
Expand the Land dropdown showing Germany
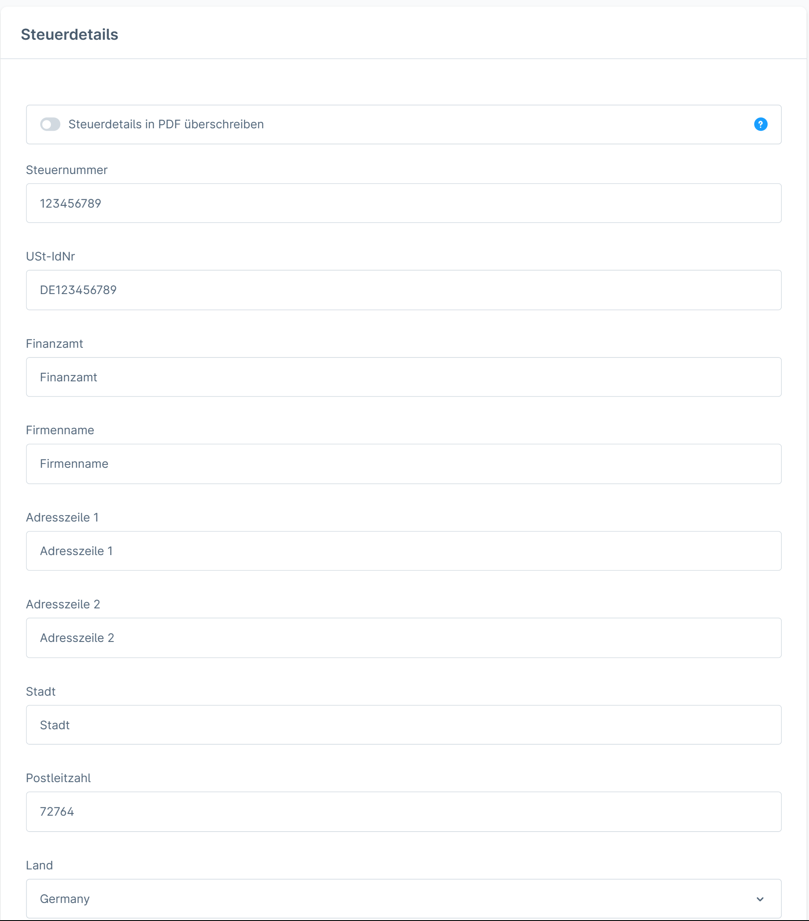pyautogui.click(x=404, y=899)
